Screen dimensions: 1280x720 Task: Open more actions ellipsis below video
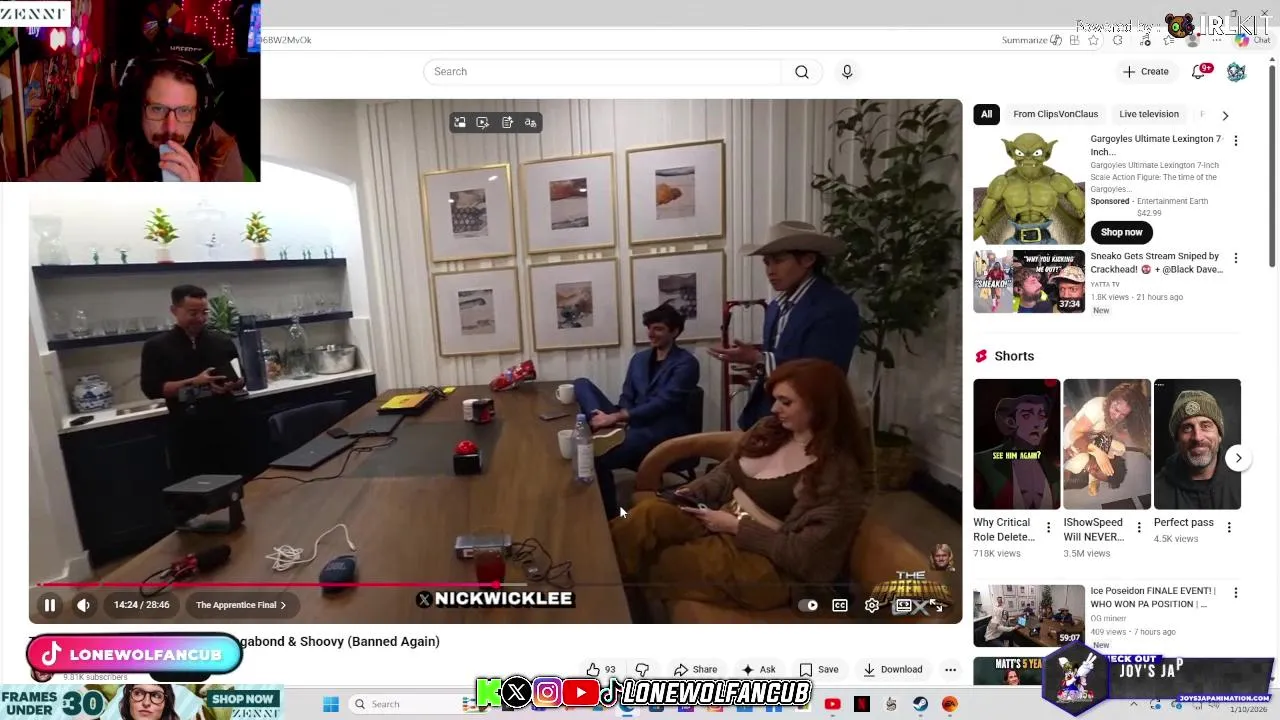pyautogui.click(x=950, y=669)
